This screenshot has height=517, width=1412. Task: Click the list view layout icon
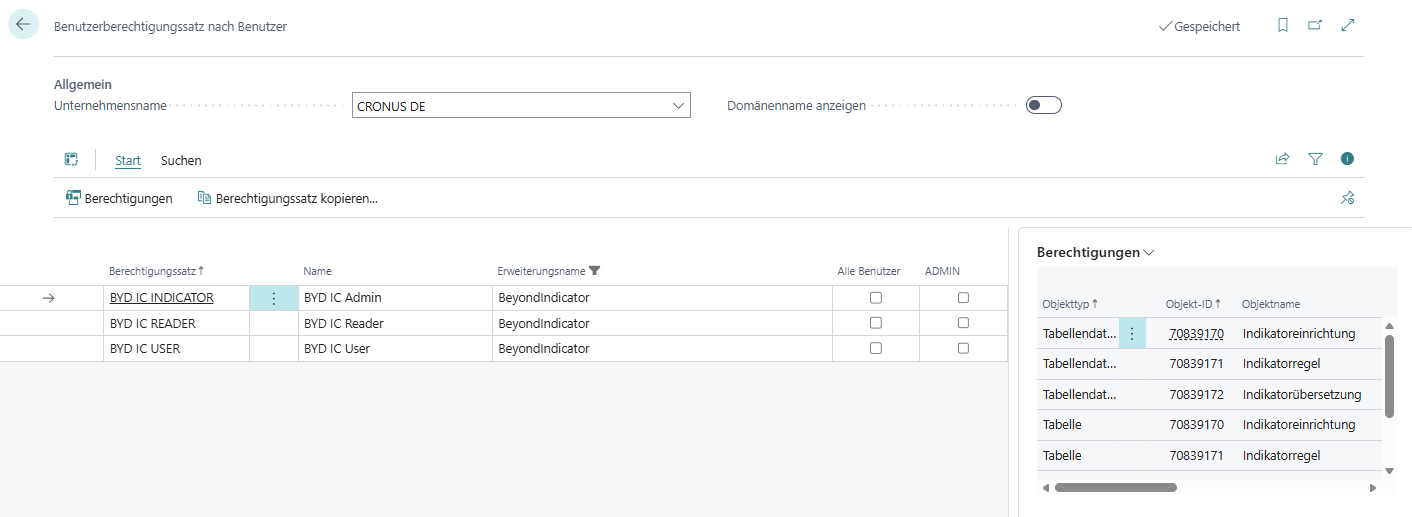(71, 160)
